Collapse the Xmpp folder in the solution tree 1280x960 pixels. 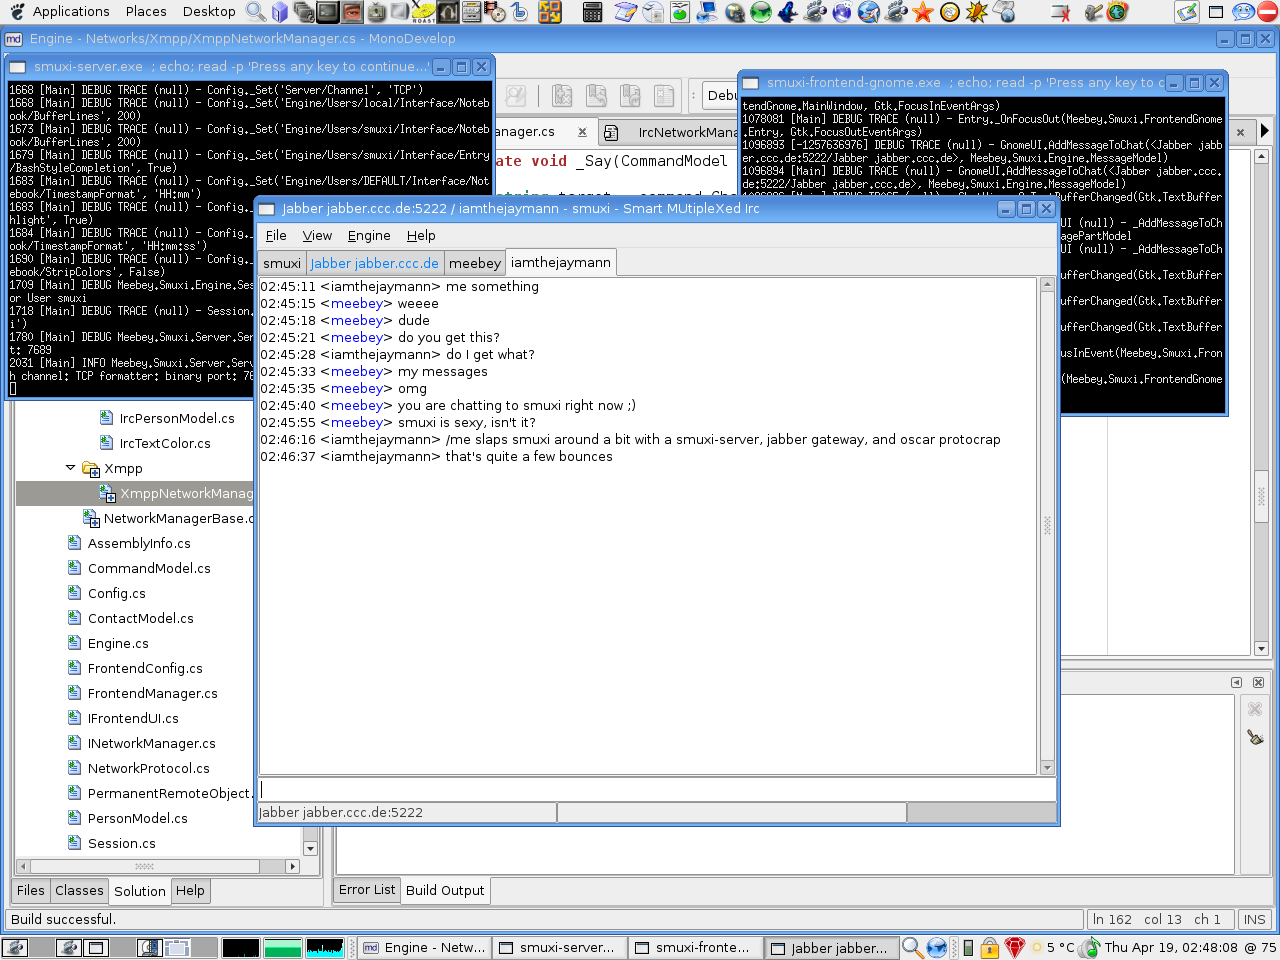click(70, 468)
